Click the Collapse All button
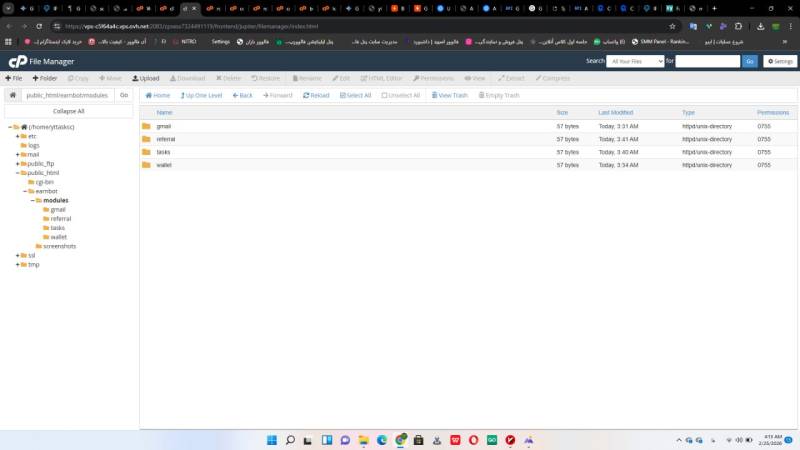 pyautogui.click(x=69, y=111)
